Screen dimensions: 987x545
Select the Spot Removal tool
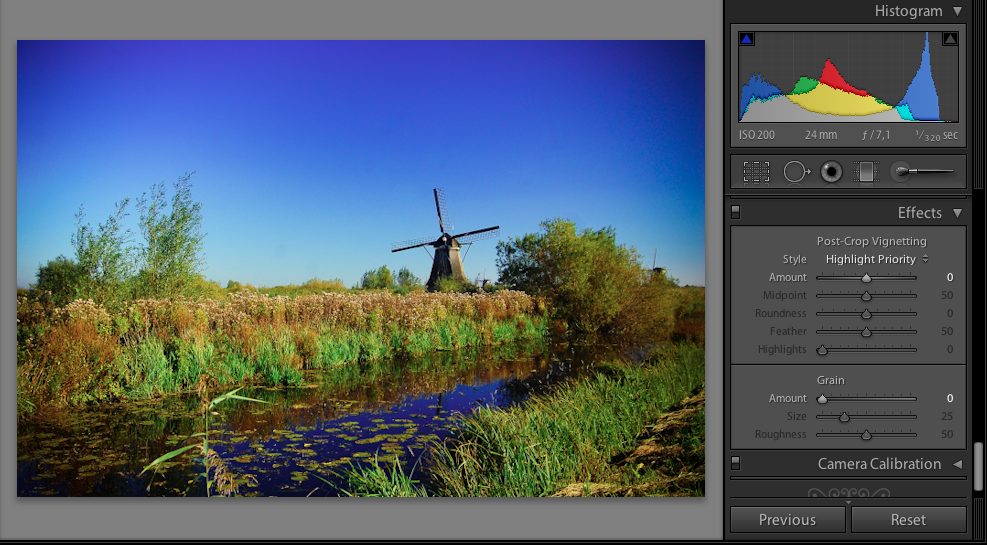coord(796,171)
